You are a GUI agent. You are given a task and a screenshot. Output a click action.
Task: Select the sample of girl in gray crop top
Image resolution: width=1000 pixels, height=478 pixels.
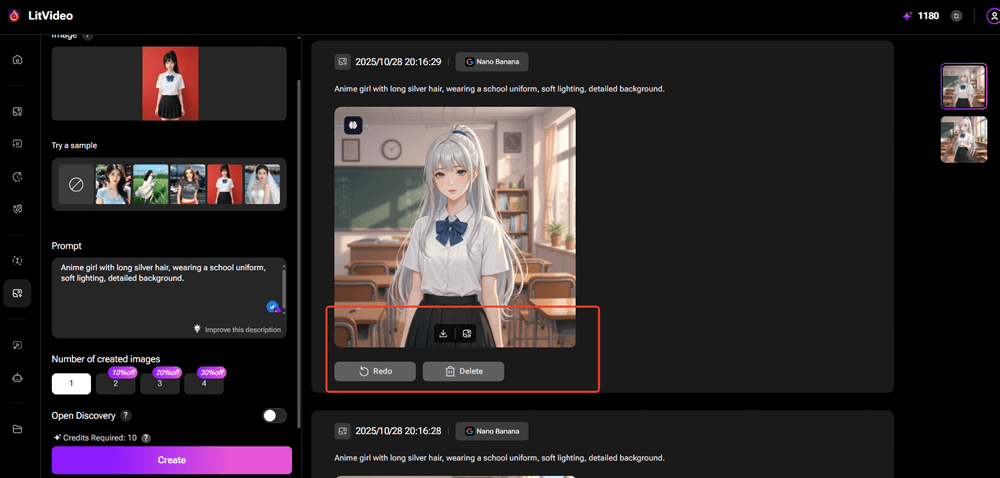tap(188, 184)
